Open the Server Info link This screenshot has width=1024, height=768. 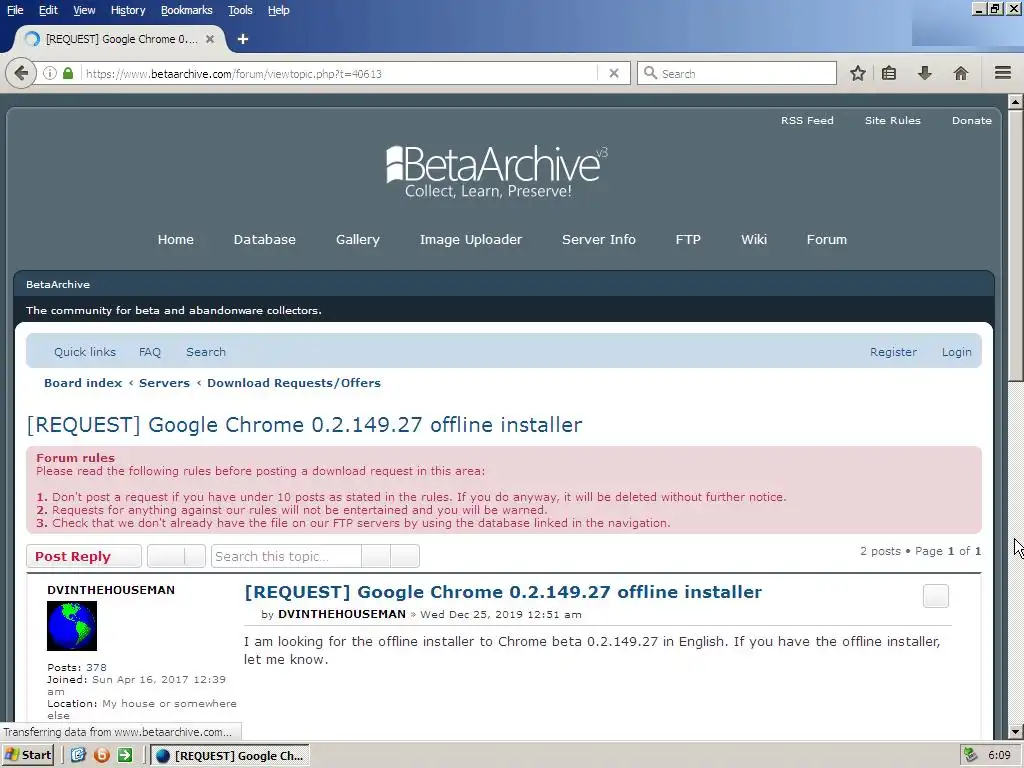click(x=599, y=240)
